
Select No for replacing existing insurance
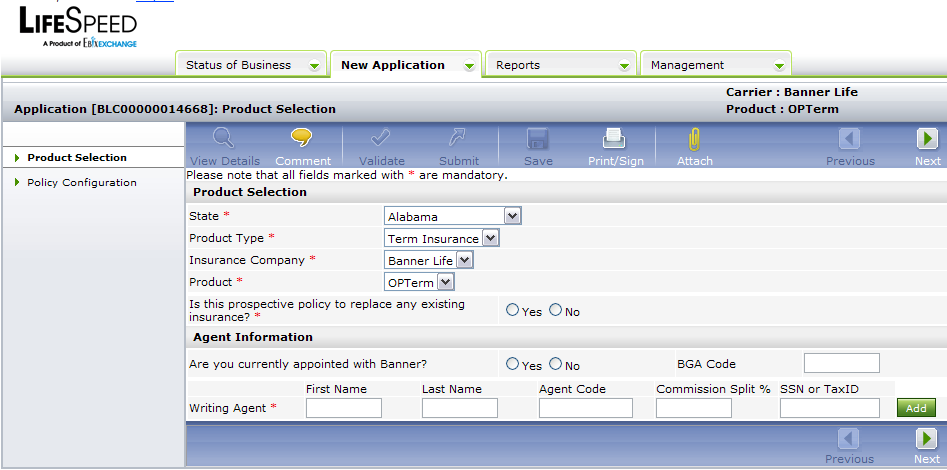point(556,311)
